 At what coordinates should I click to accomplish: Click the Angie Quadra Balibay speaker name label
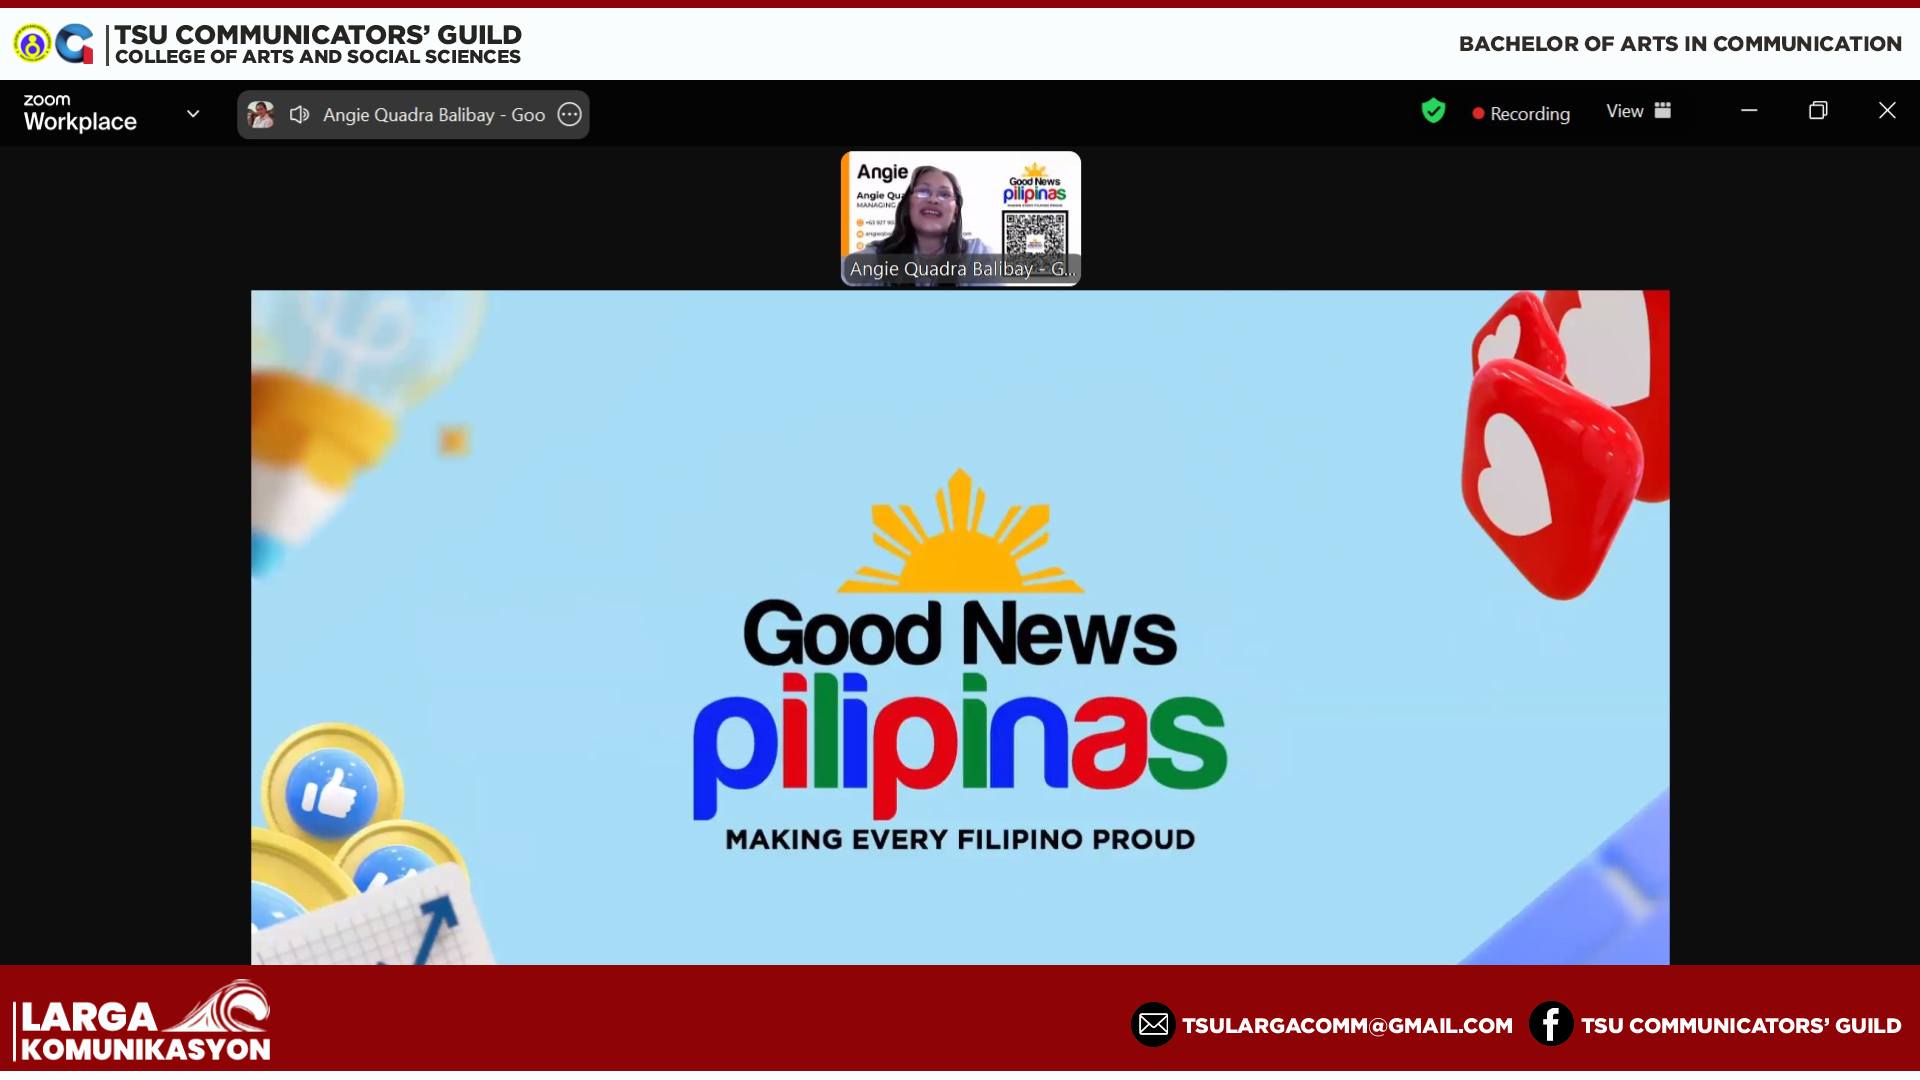tap(433, 115)
